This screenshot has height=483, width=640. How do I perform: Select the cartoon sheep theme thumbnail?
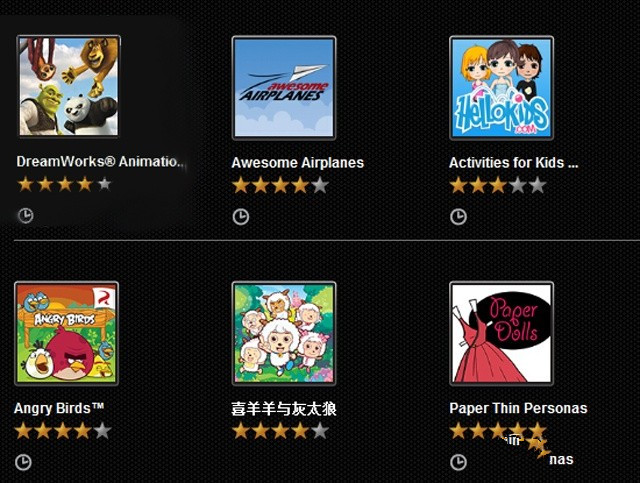(x=284, y=333)
